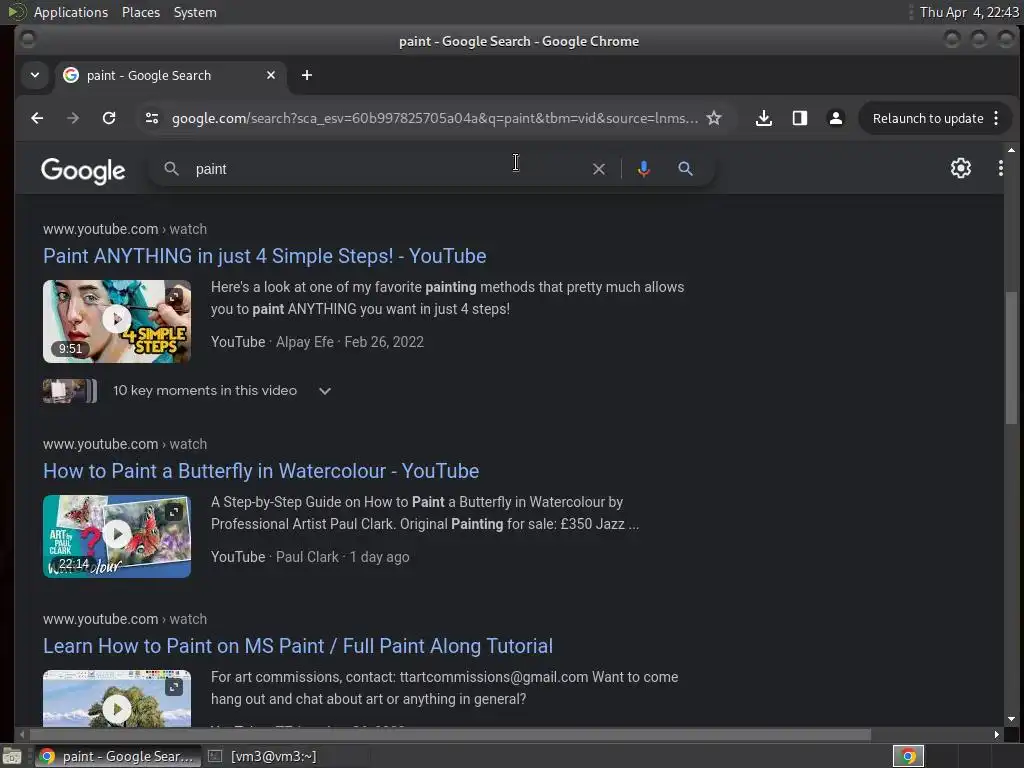
Task: Click the vertical scrollbar thumb
Action: point(1011,357)
